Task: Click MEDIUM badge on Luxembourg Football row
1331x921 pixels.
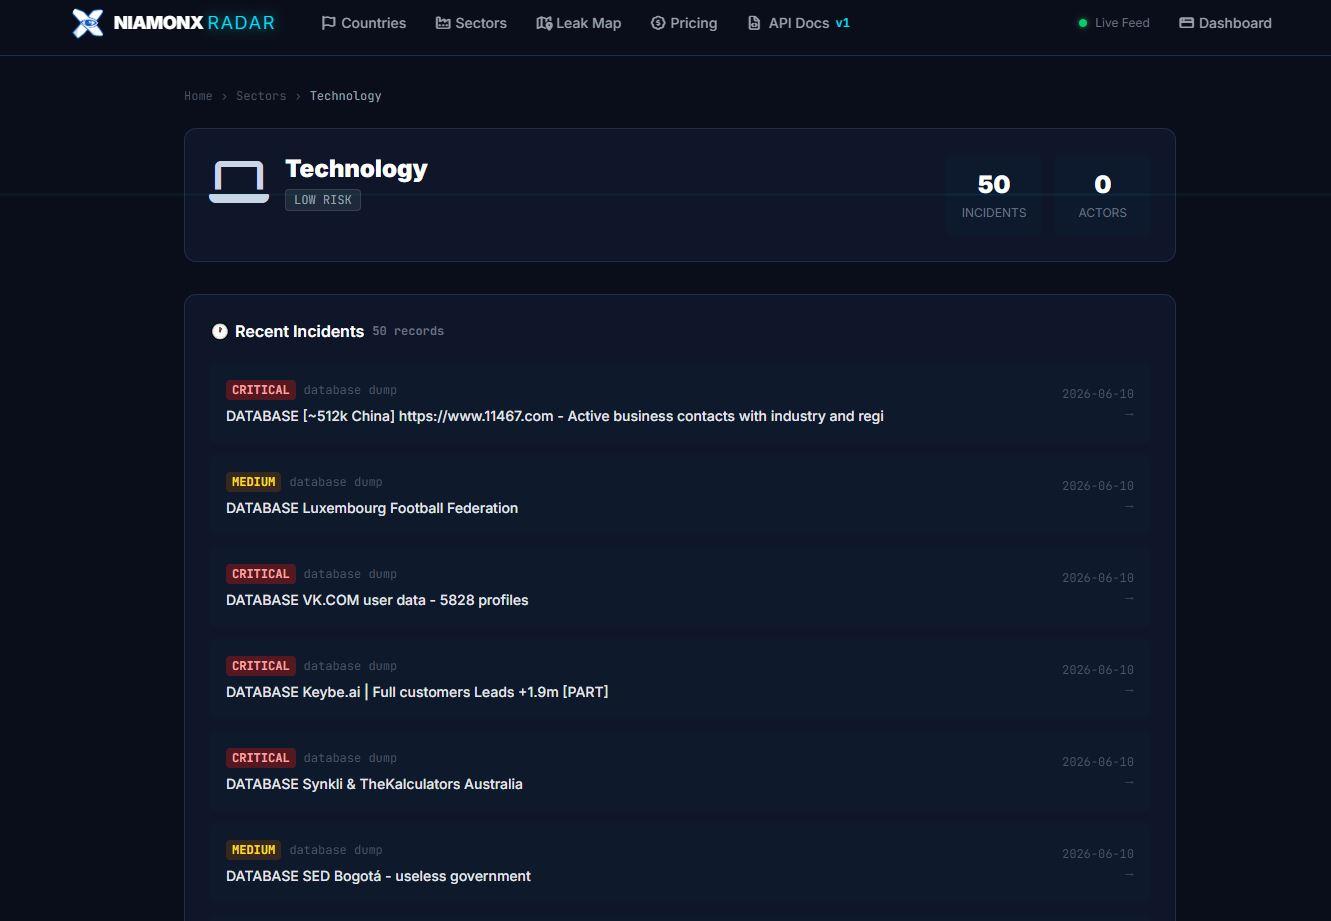Action: point(253,482)
